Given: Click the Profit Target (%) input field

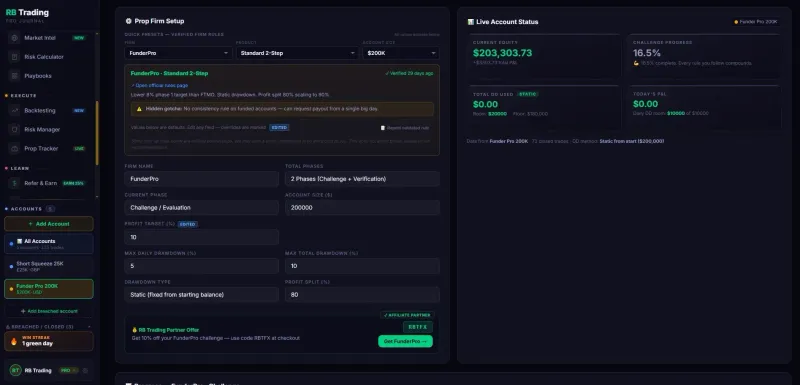Looking at the screenshot, I should (202, 237).
